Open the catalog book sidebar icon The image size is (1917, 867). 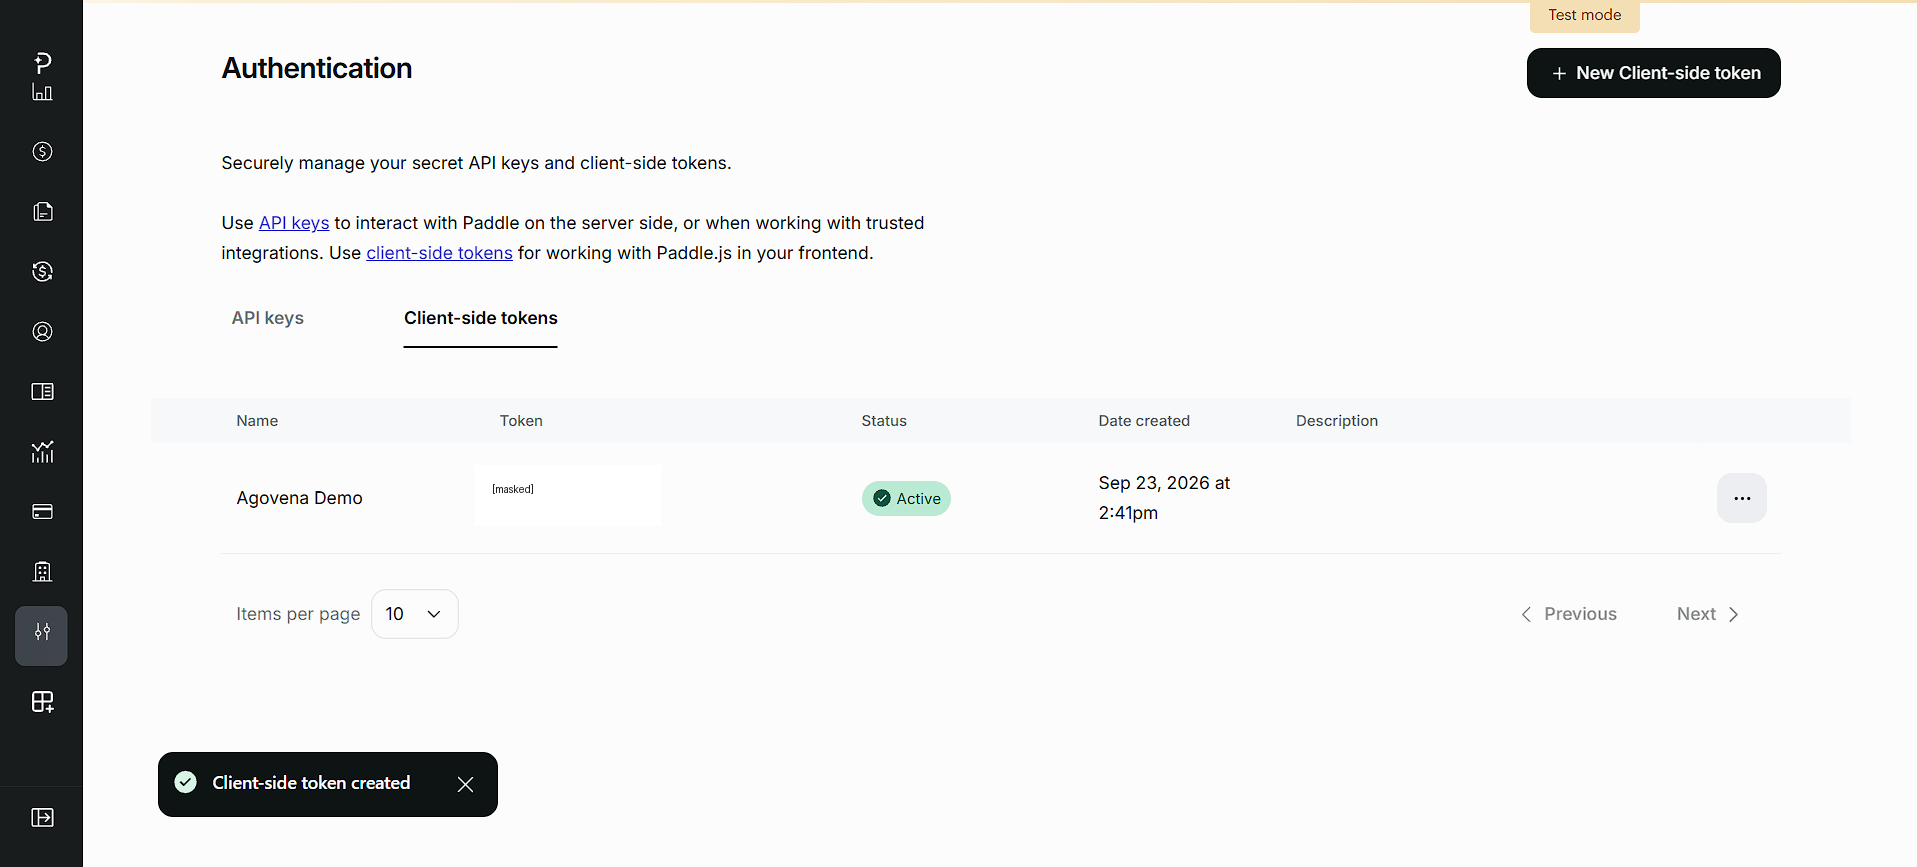click(x=42, y=392)
